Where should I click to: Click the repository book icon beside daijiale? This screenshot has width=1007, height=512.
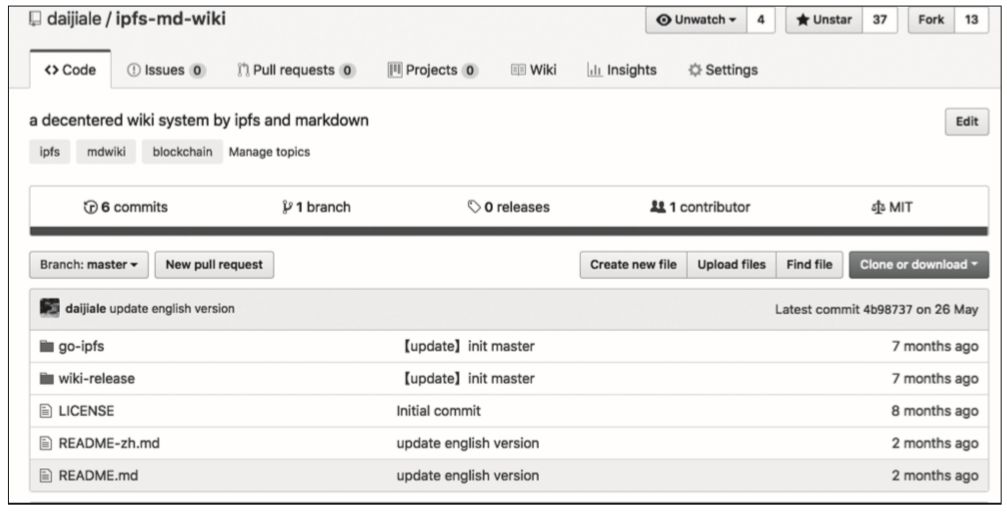pos(35,19)
